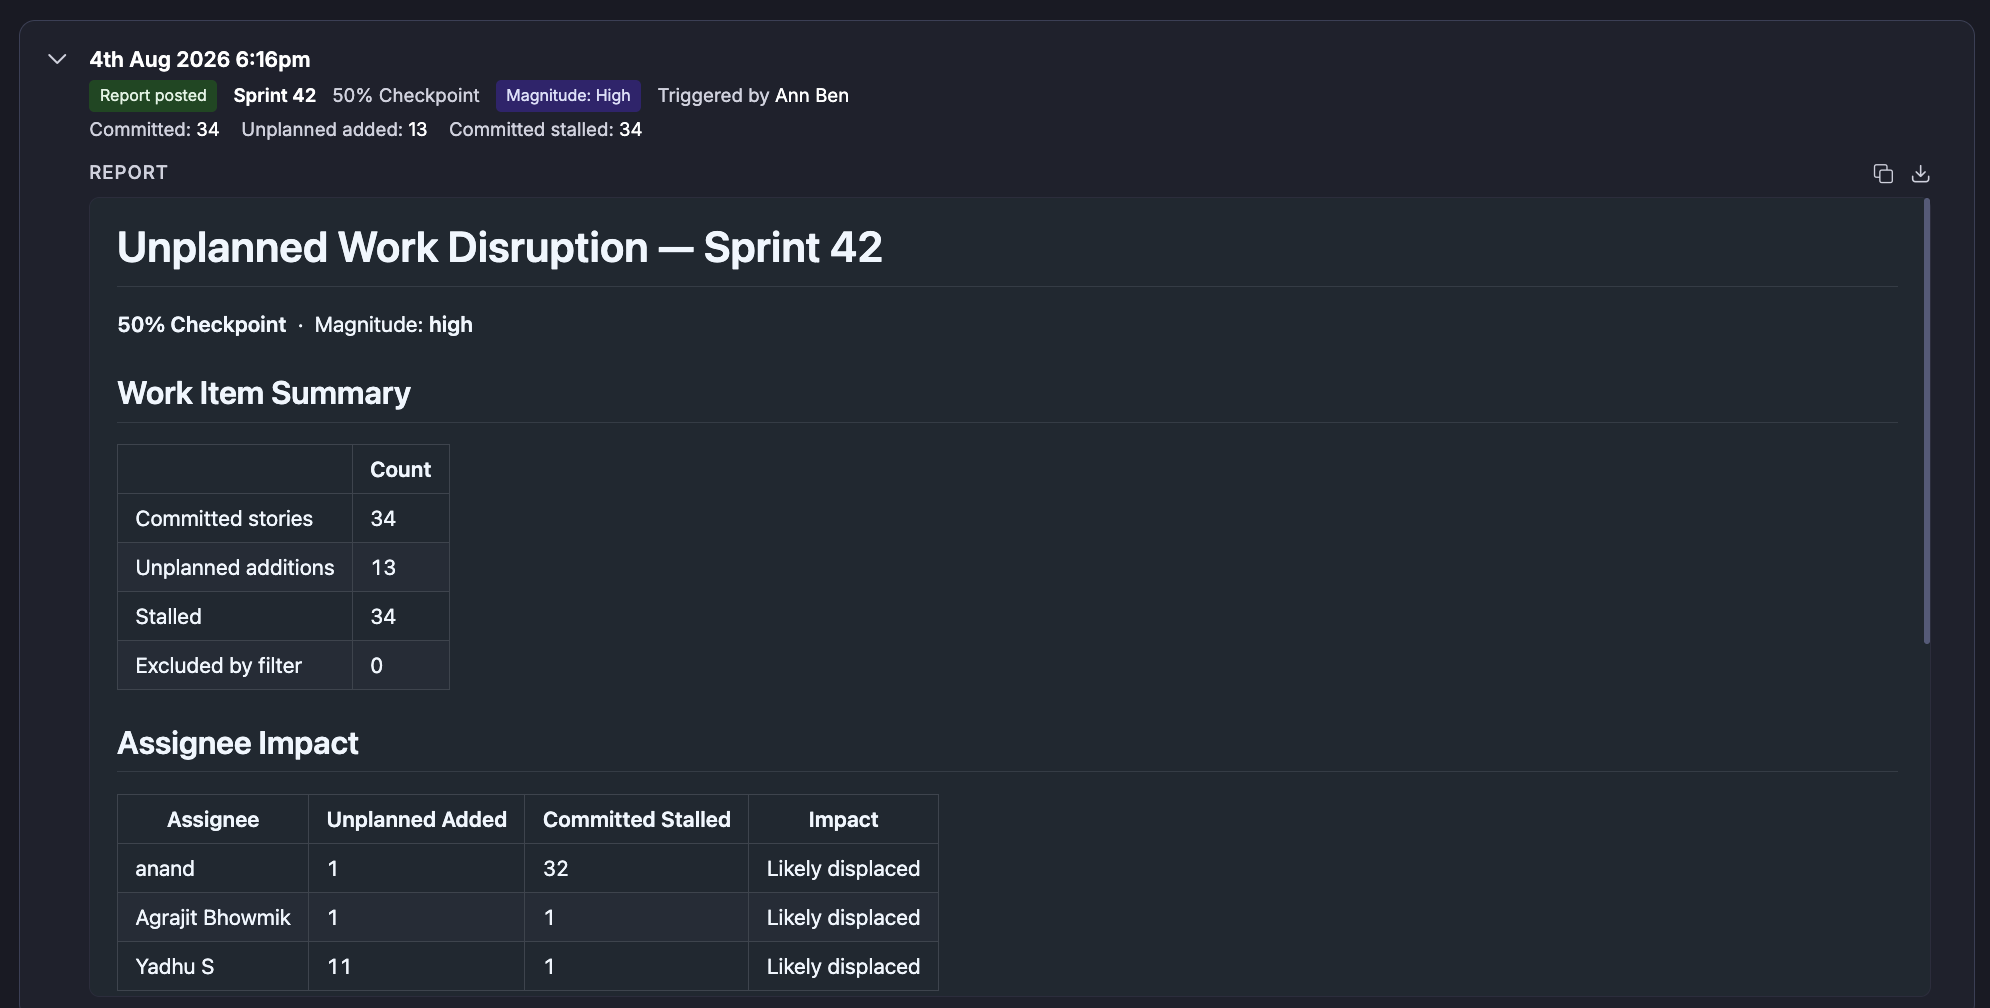Select the Sprint 42 label
The width and height of the screenshot is (1990, 1008).
(275, 95)
